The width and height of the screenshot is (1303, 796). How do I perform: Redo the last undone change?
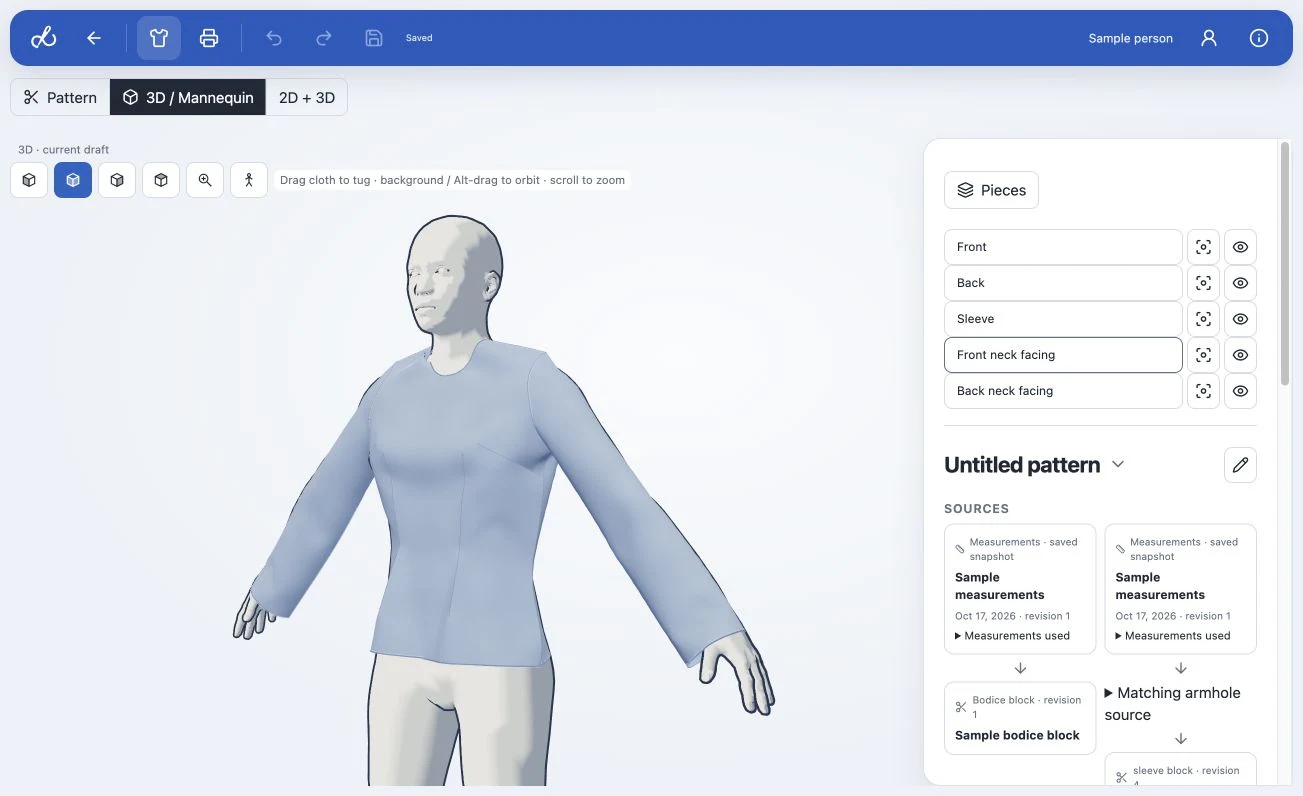pos(324,38)
